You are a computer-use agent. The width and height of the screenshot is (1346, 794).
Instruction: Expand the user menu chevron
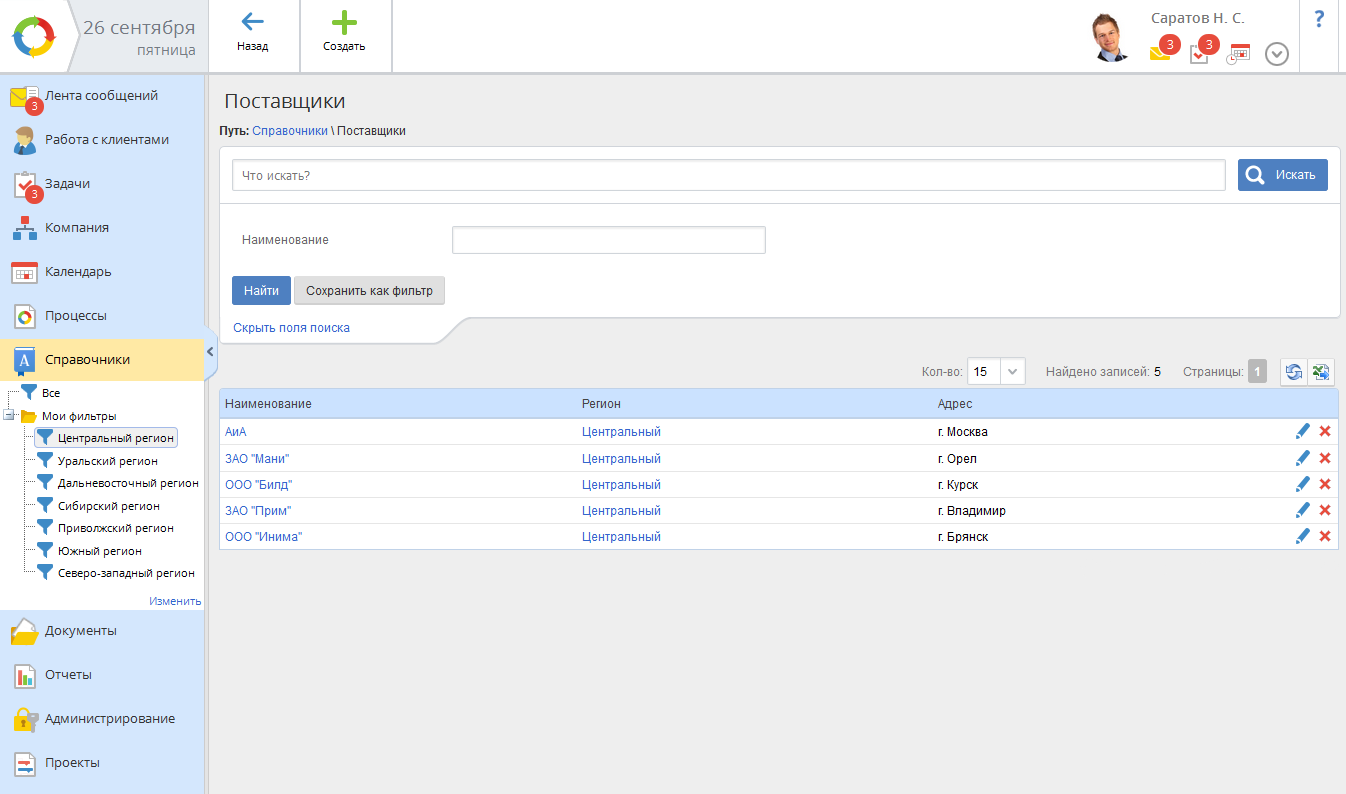tap(1276, 54)
